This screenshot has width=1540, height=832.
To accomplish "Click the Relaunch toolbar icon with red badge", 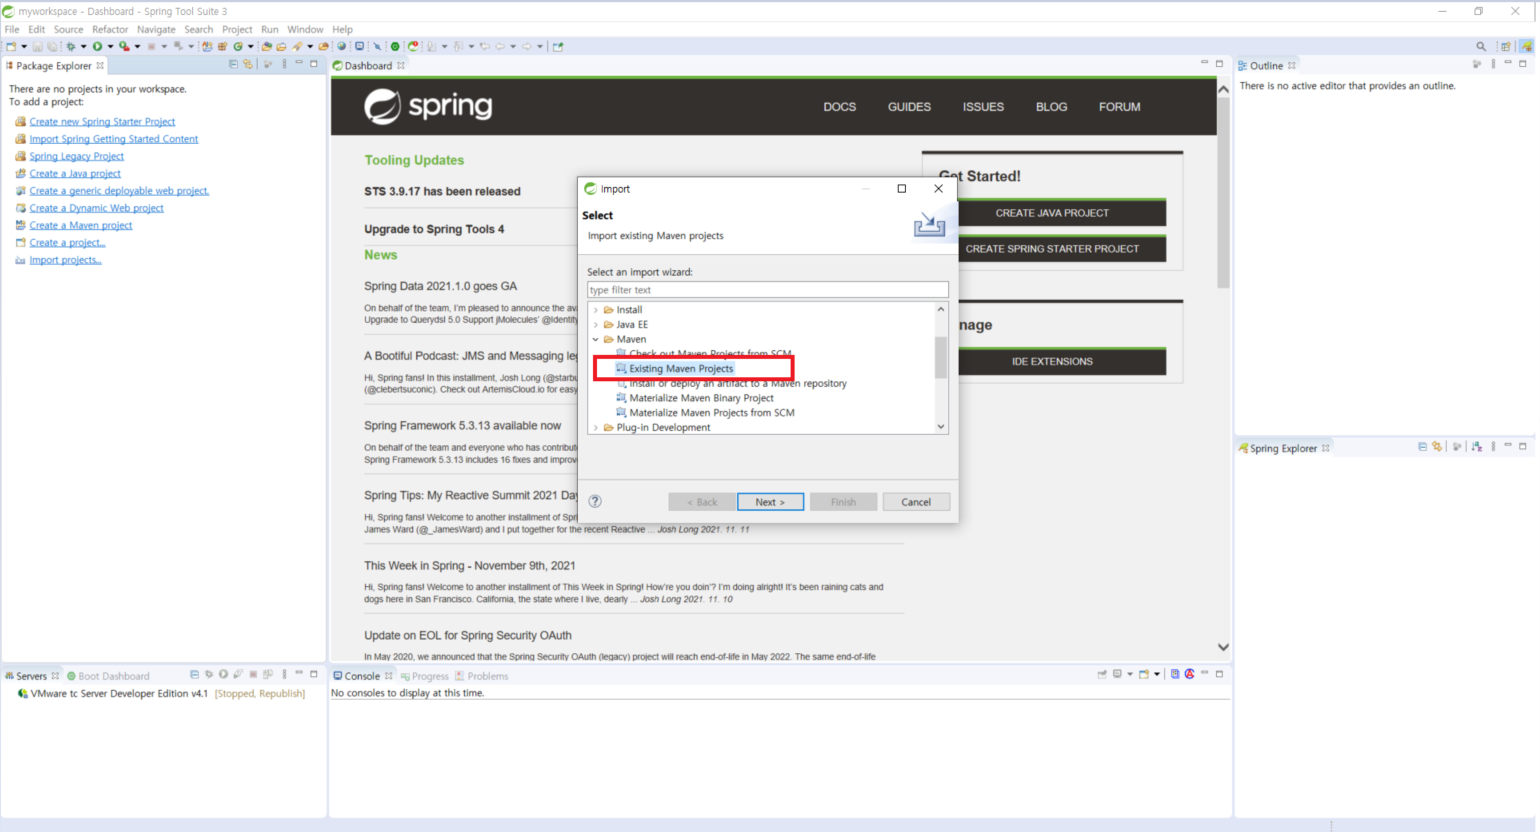I will pos(412,46).
